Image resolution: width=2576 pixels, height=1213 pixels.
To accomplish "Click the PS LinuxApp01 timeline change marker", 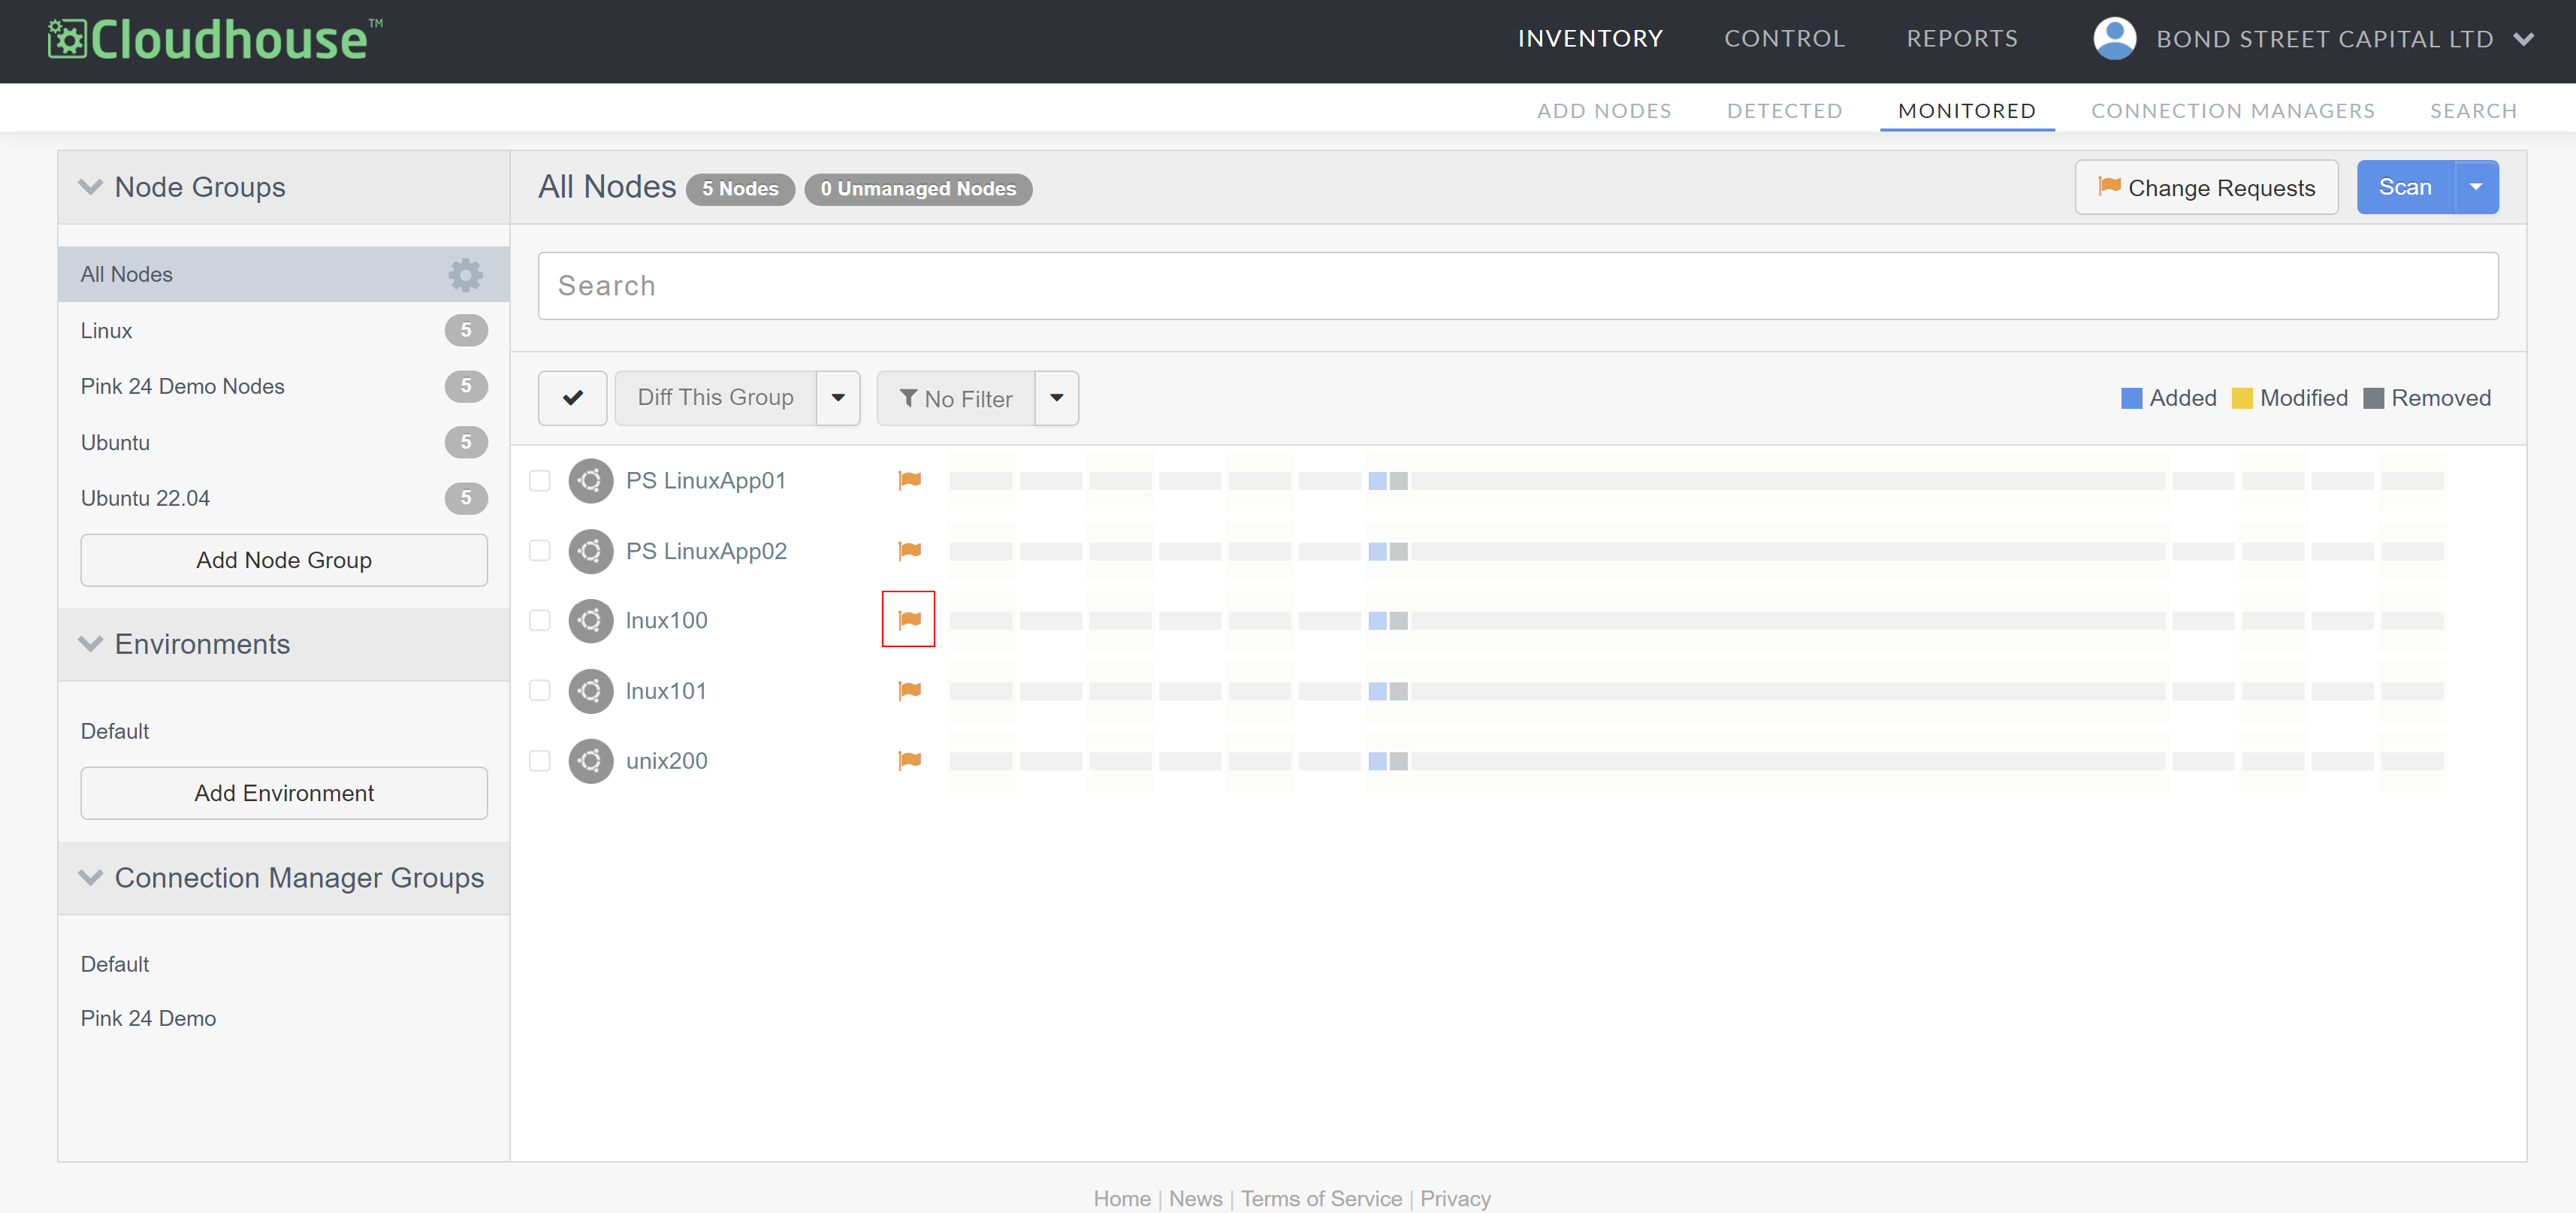I will 1388,481.
